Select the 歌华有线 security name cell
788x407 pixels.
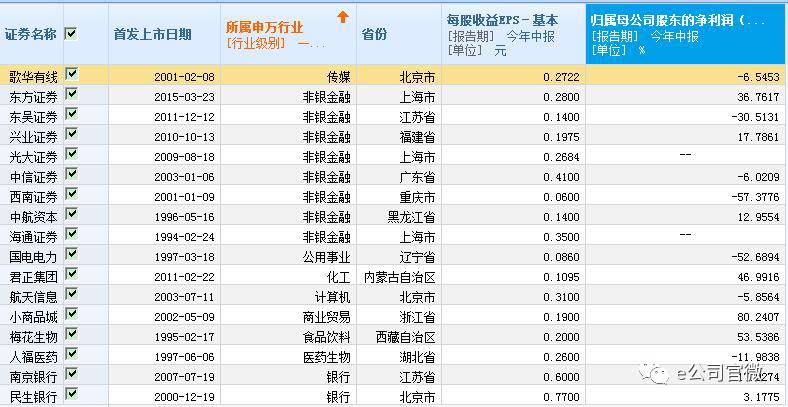(32, 77)
